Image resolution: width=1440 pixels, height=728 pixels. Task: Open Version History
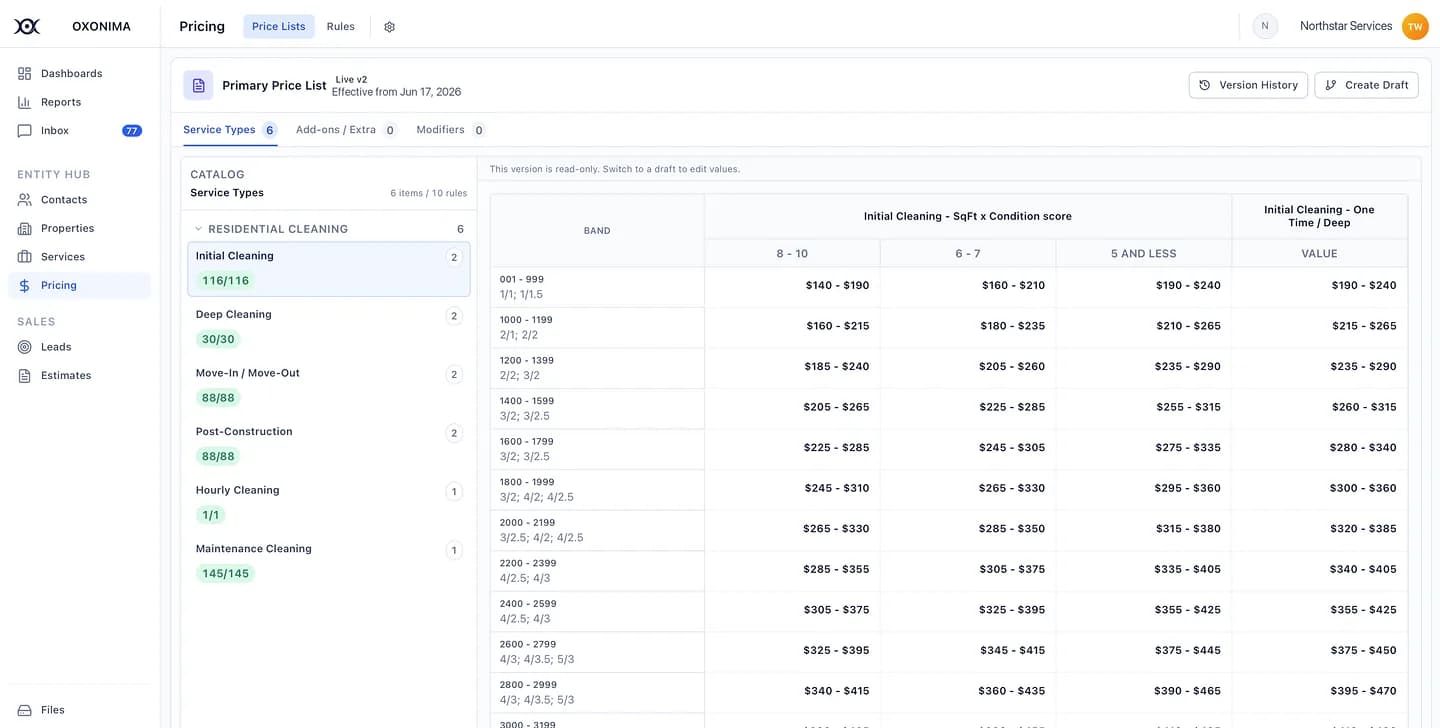1249,85
